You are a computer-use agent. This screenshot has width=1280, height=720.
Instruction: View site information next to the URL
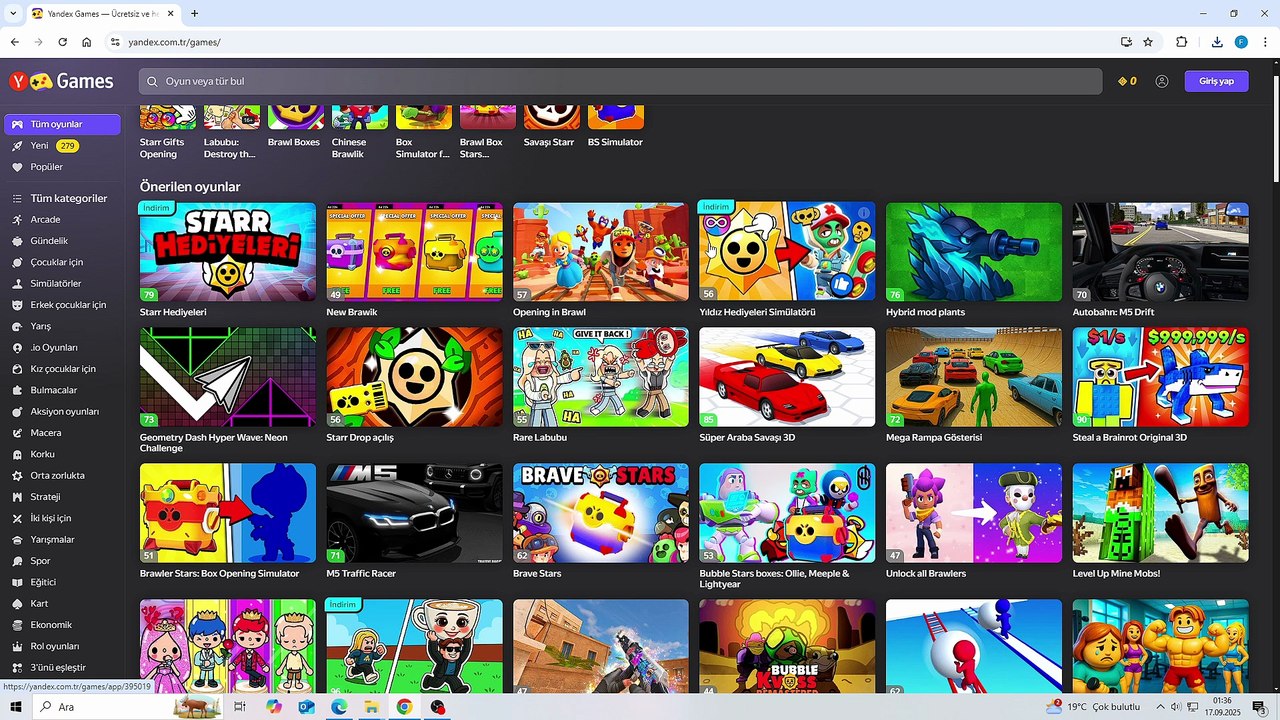(x=115, y=42)
